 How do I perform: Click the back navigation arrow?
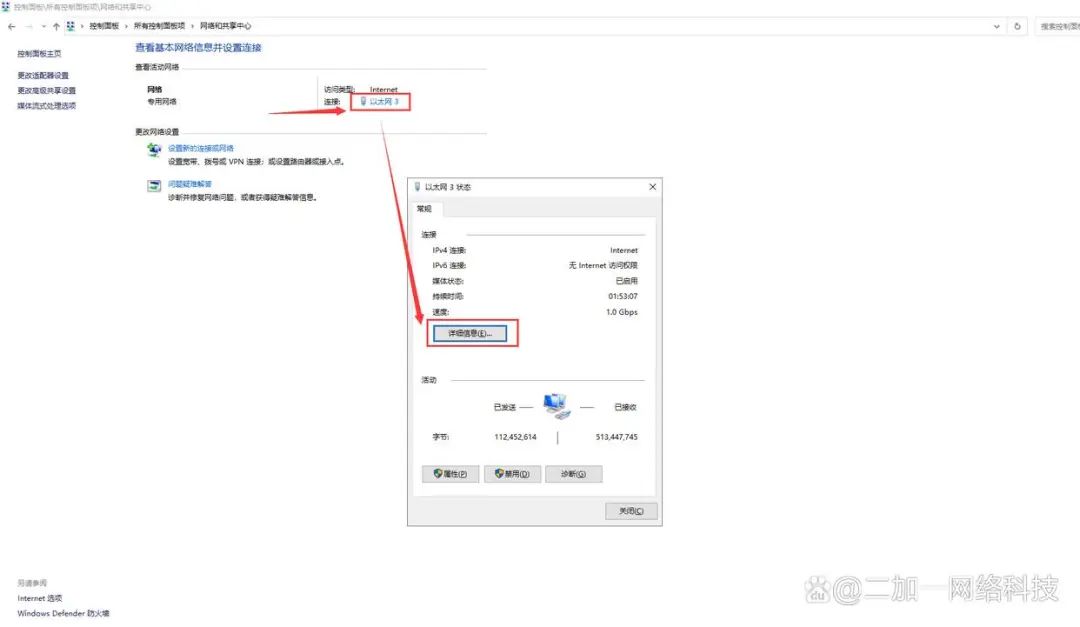tap(11, 26)
